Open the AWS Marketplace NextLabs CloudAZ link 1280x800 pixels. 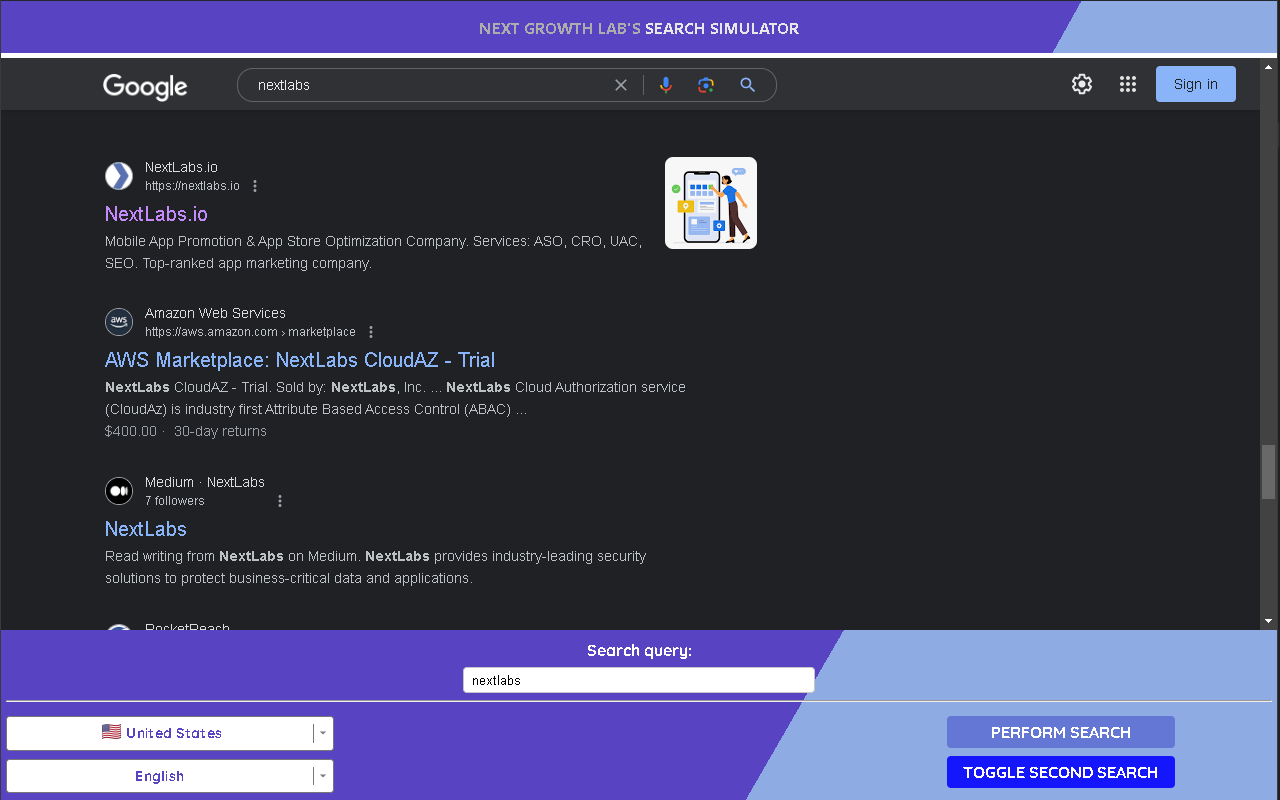point(300,359)
